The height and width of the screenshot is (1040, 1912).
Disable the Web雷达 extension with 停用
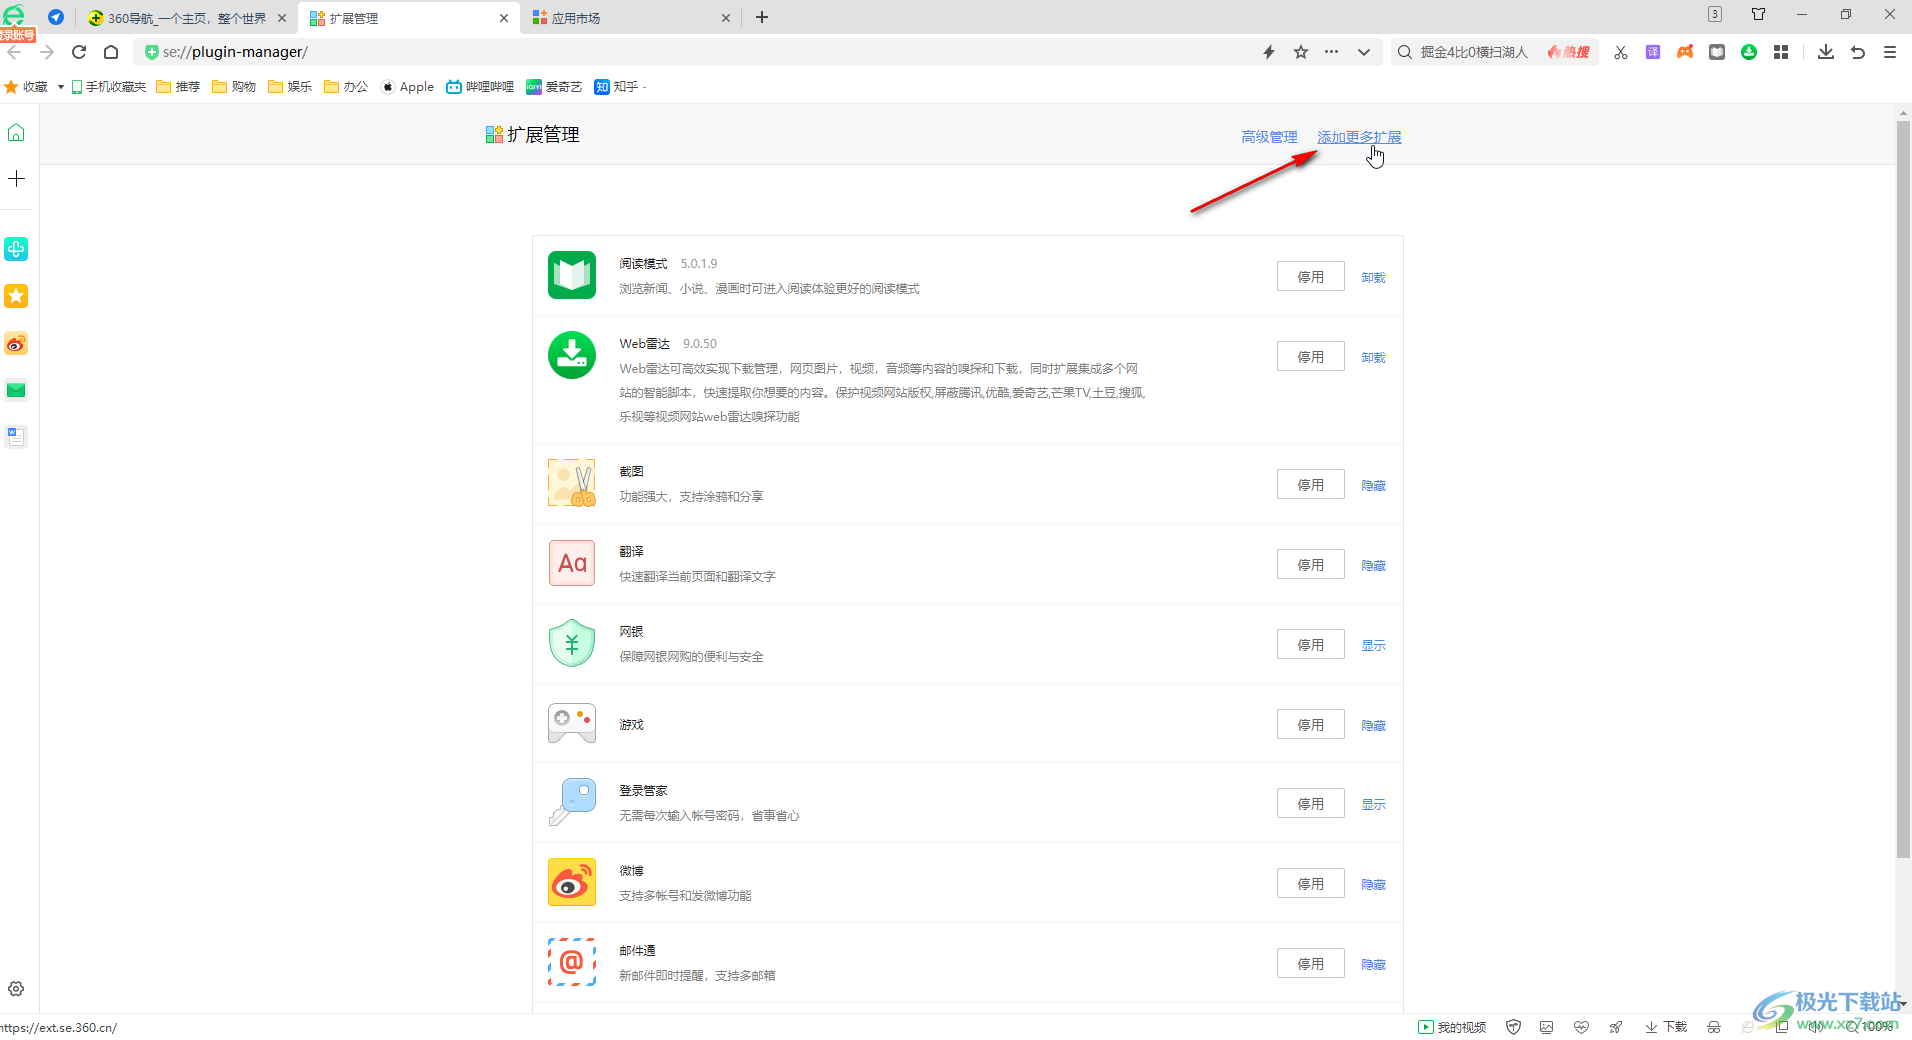[1311, 357]
